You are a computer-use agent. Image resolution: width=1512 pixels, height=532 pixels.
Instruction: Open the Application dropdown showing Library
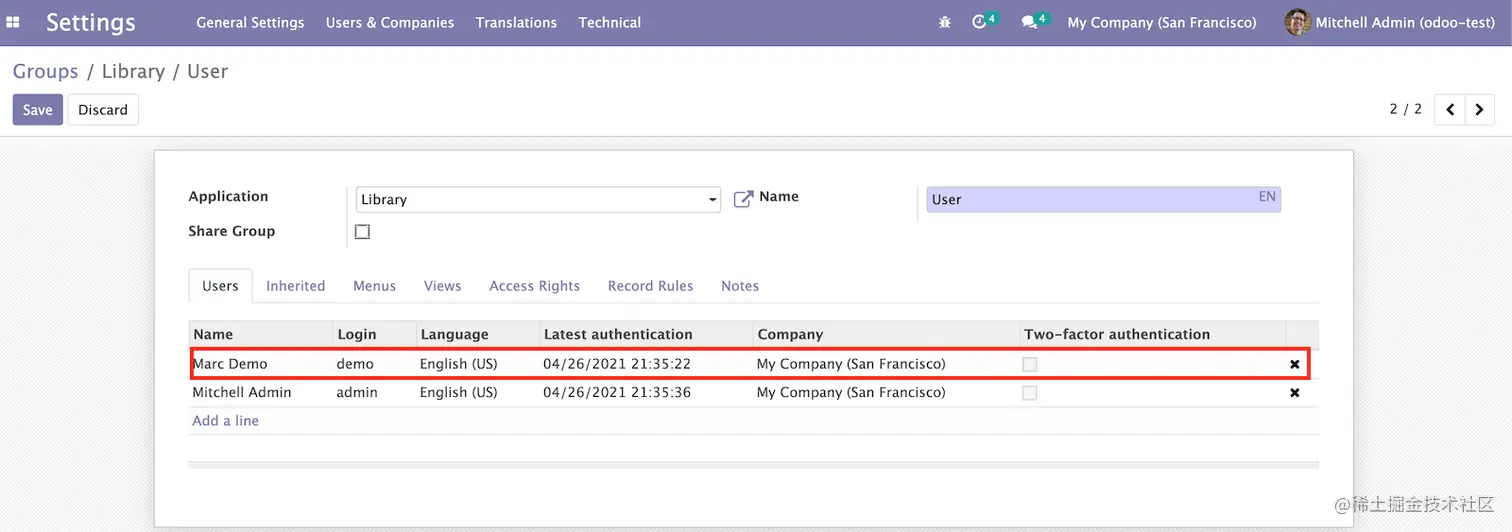[x=538, y=199]
